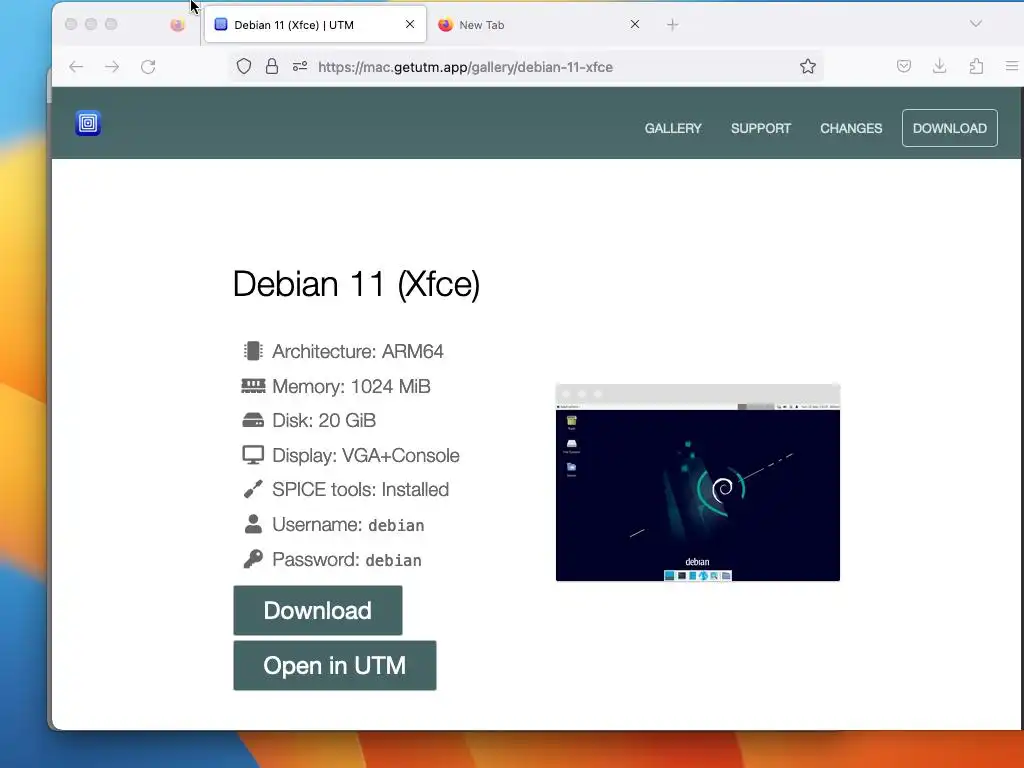Click the person icon beside Username

253,524
